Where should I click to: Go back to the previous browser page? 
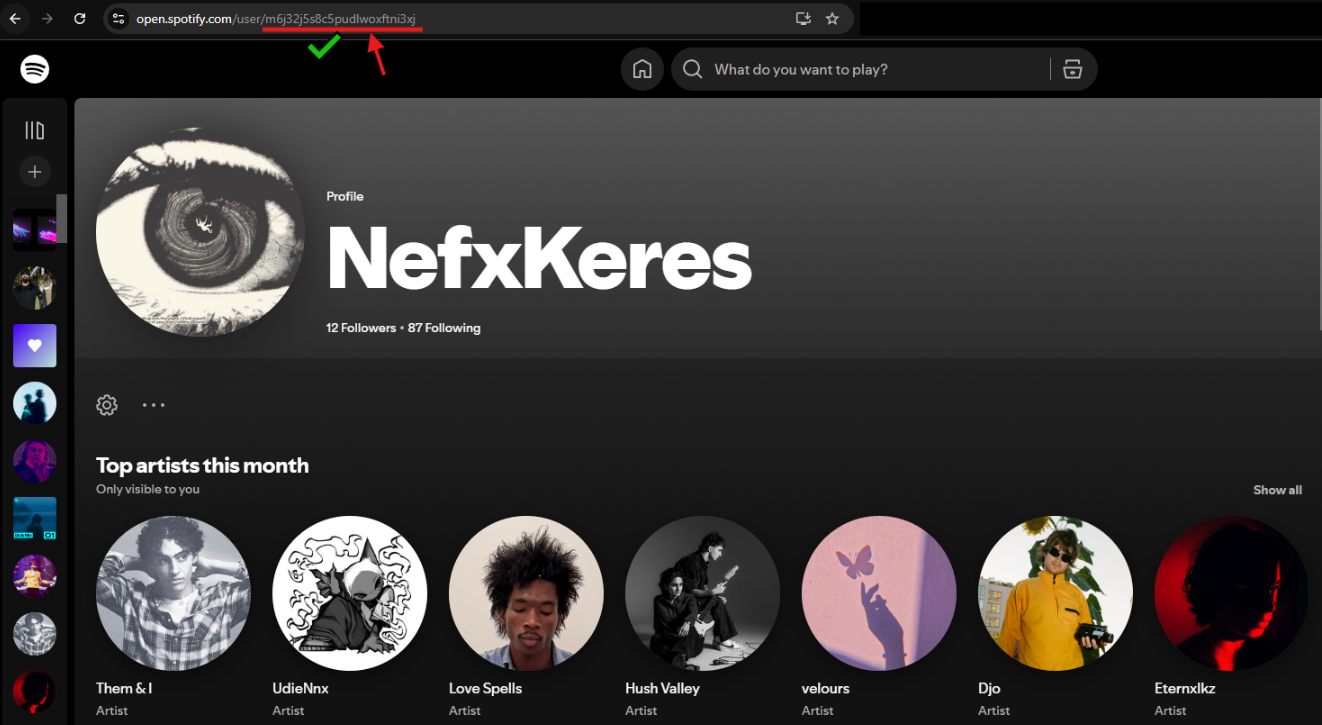tap(15, 18)
